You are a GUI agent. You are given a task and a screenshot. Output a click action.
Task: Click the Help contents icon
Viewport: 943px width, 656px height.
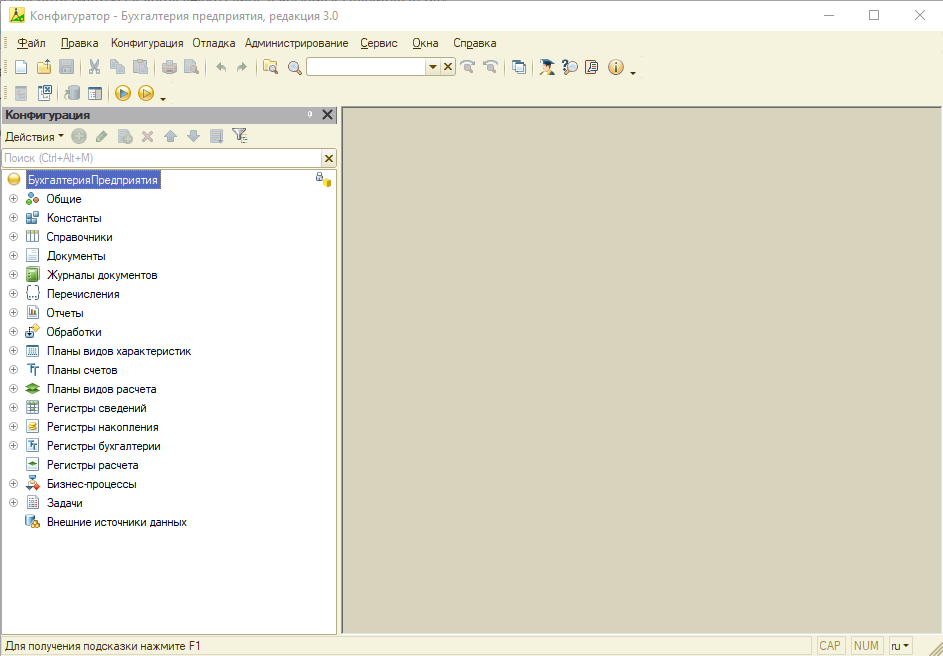pyautogui.click(x=592, y=67)
